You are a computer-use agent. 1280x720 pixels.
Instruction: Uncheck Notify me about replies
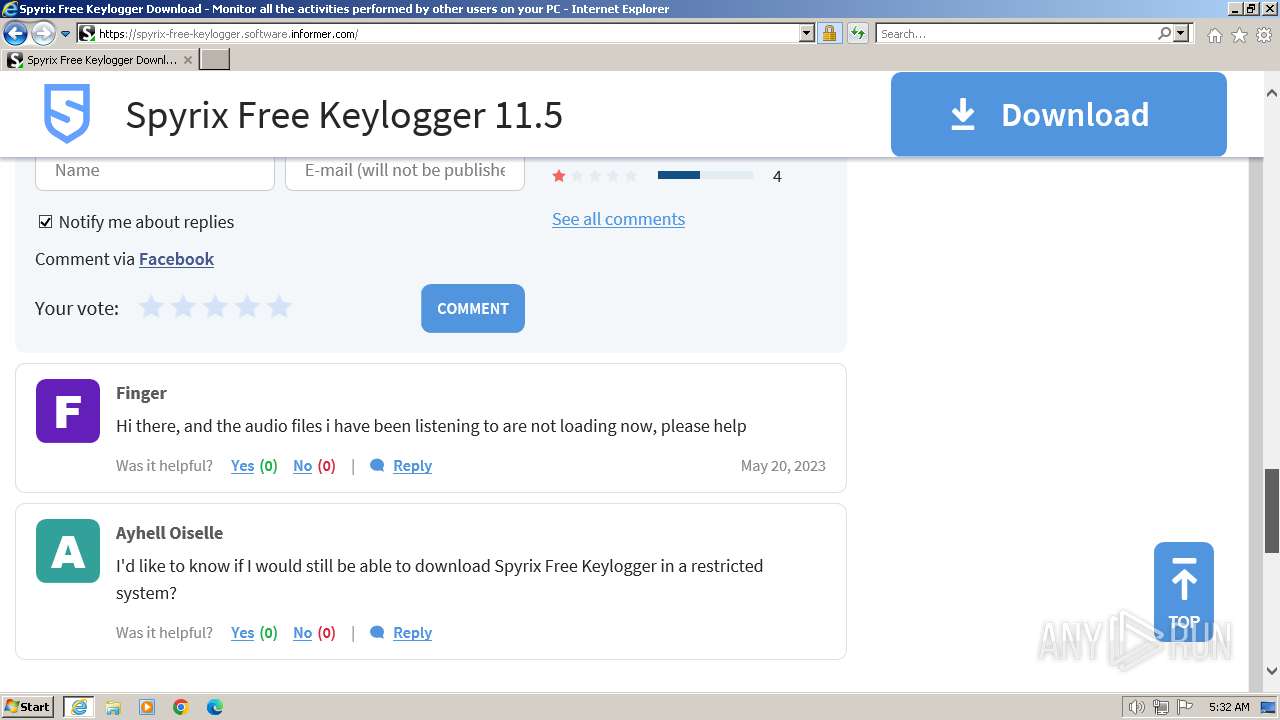(45, 222)
